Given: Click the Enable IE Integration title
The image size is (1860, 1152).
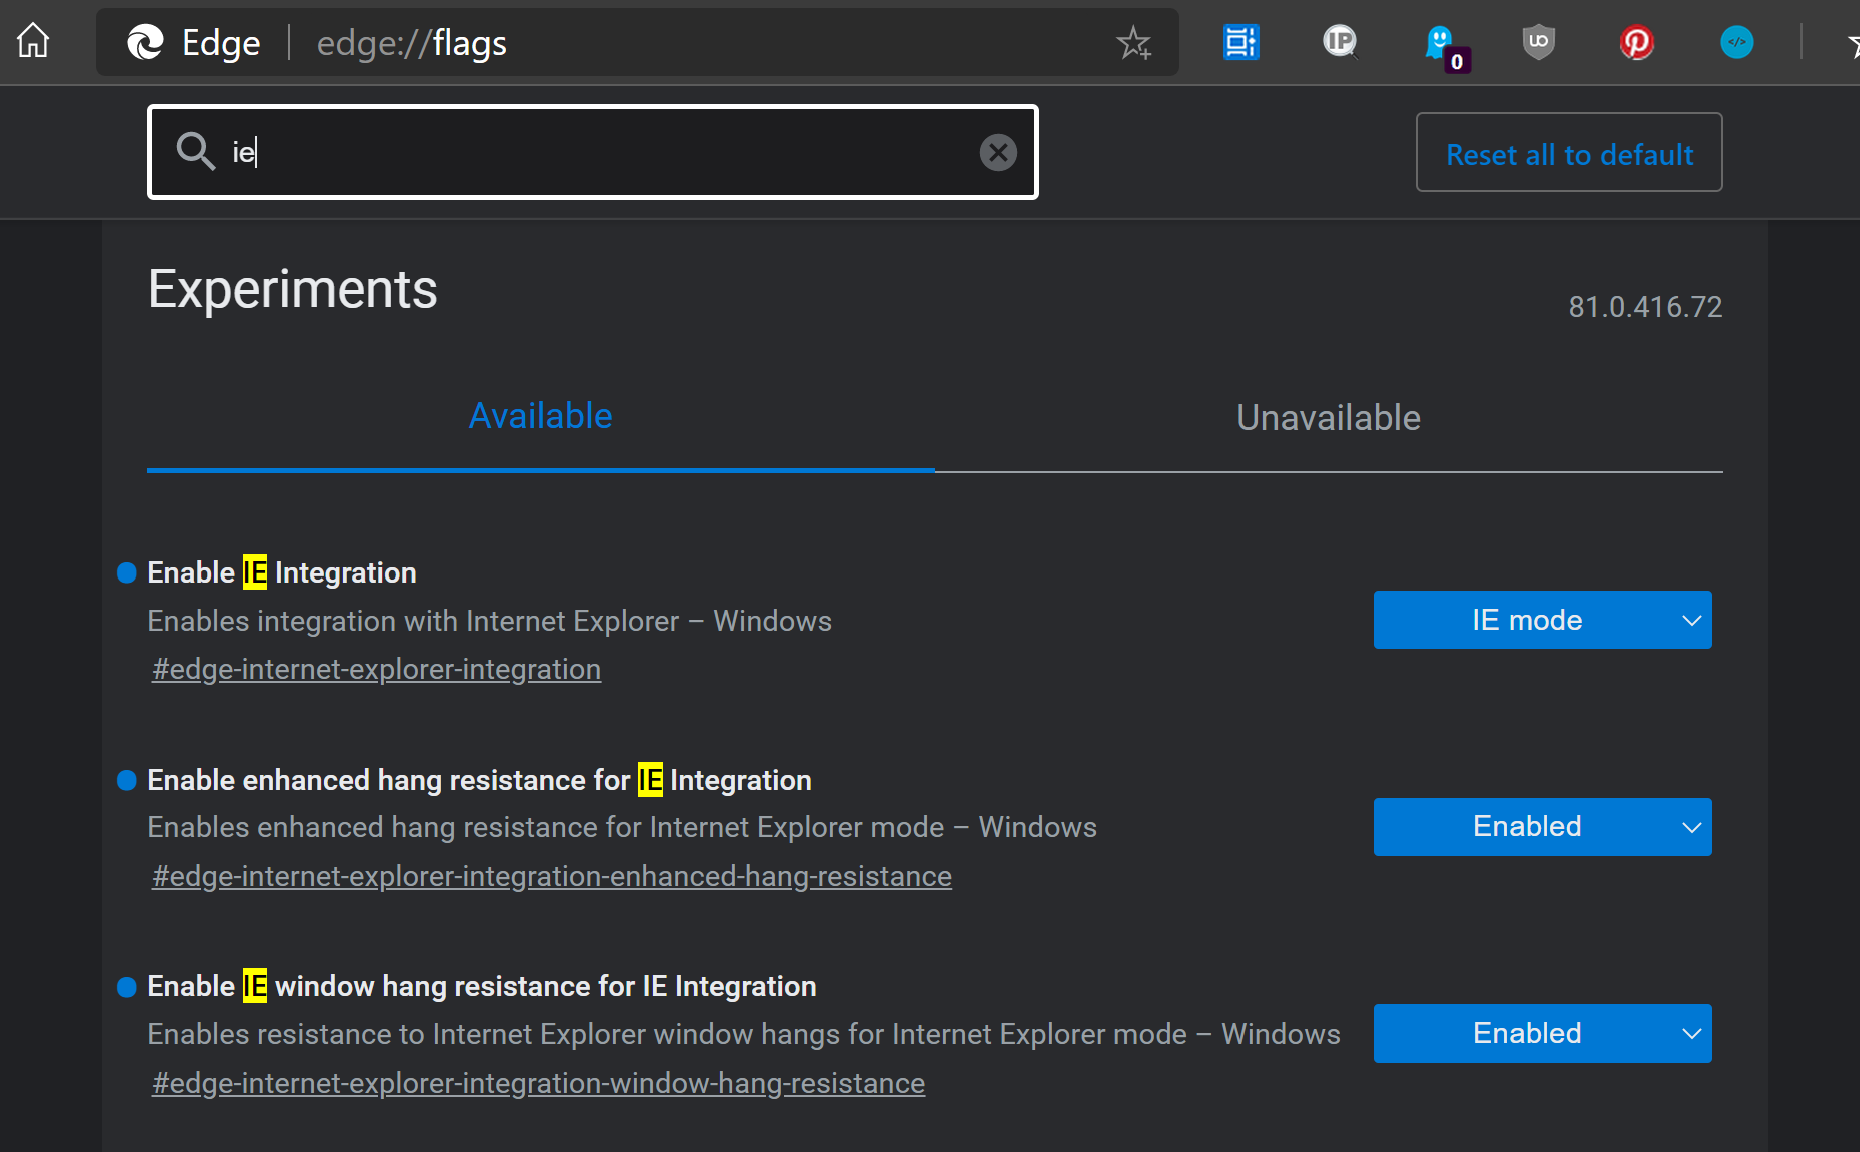Looking at the screenshot, I should (x=282, y=573).
